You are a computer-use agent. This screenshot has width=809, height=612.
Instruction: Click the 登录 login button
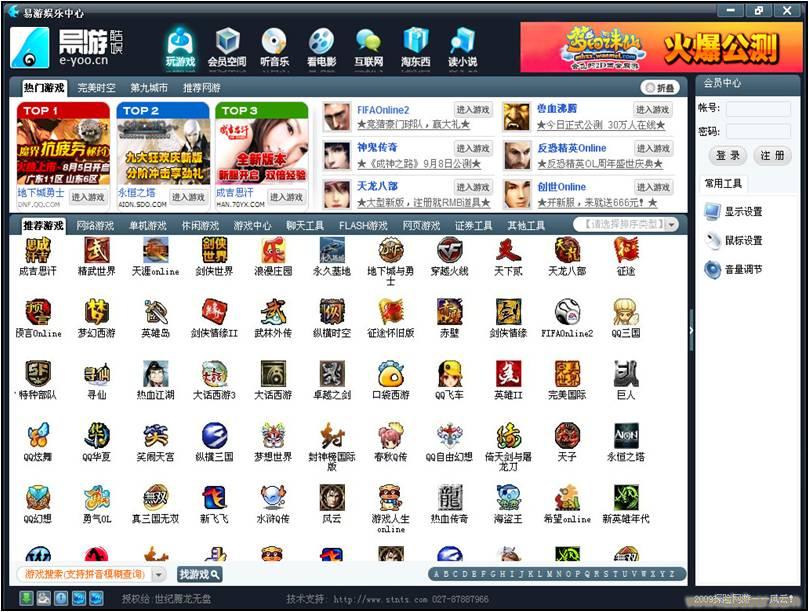(x=728, y=155)
